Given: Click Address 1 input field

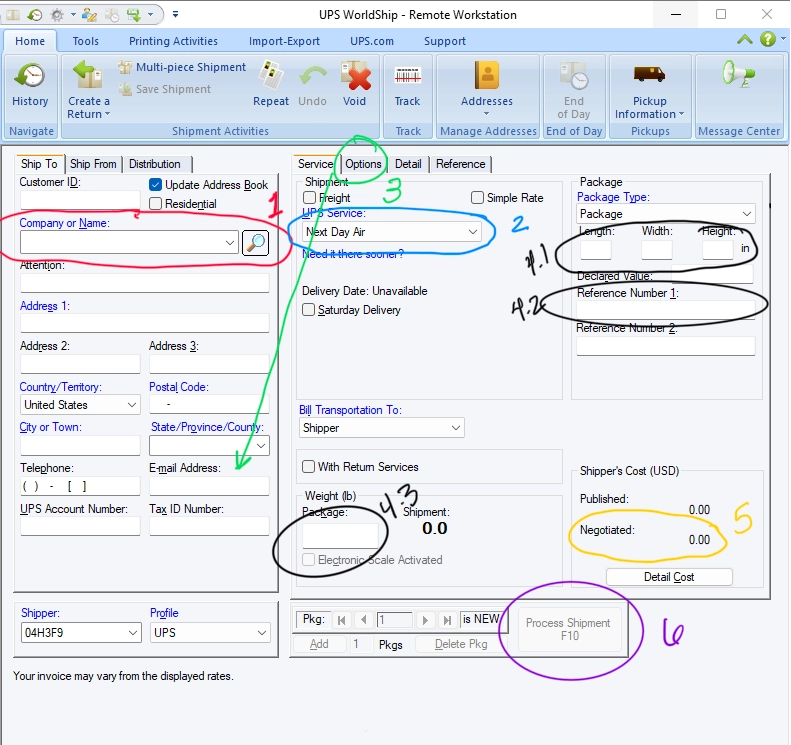Looking at the screenshot, I should (145, 323).
